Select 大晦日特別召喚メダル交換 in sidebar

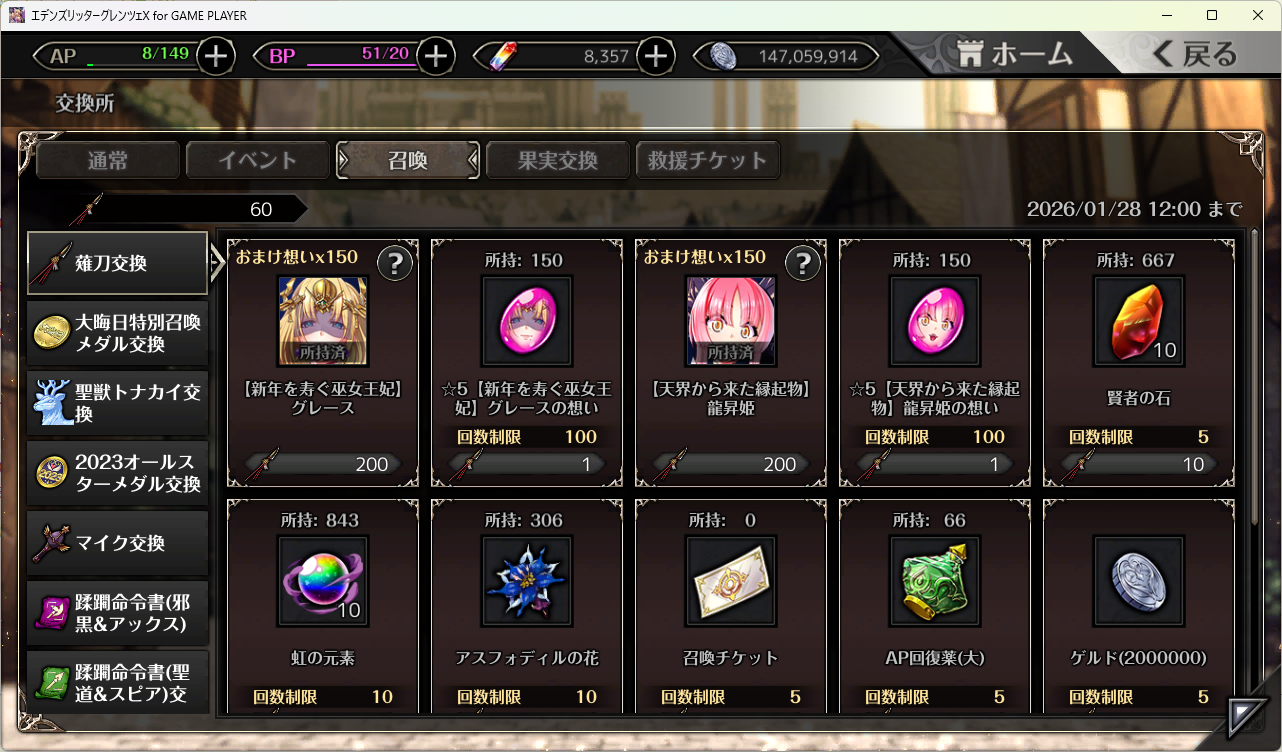[118, 333]
